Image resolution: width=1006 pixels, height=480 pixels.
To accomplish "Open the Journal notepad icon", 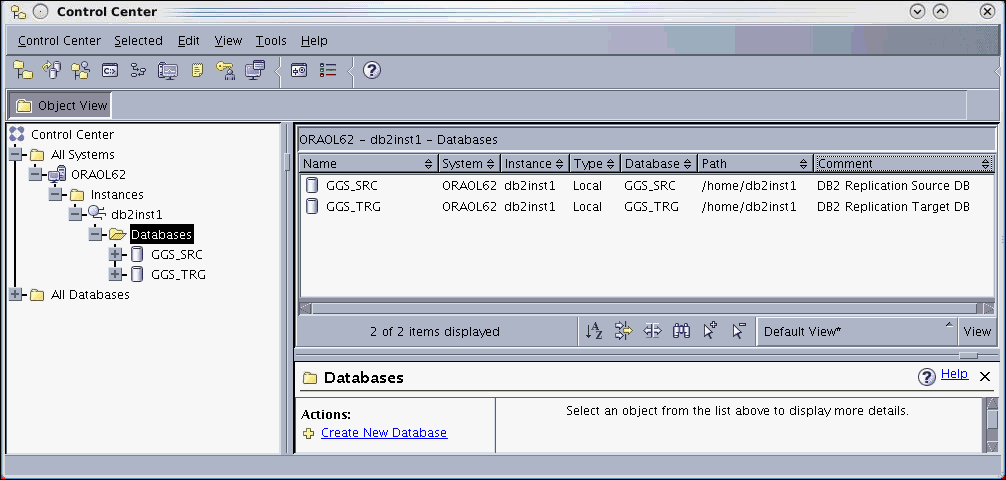I will (x=198, y=70).
